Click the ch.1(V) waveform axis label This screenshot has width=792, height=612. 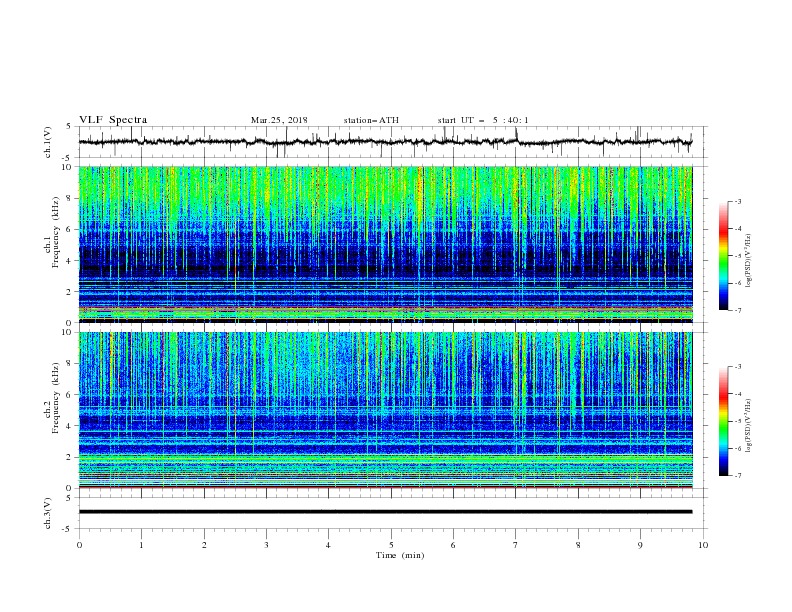48,142
